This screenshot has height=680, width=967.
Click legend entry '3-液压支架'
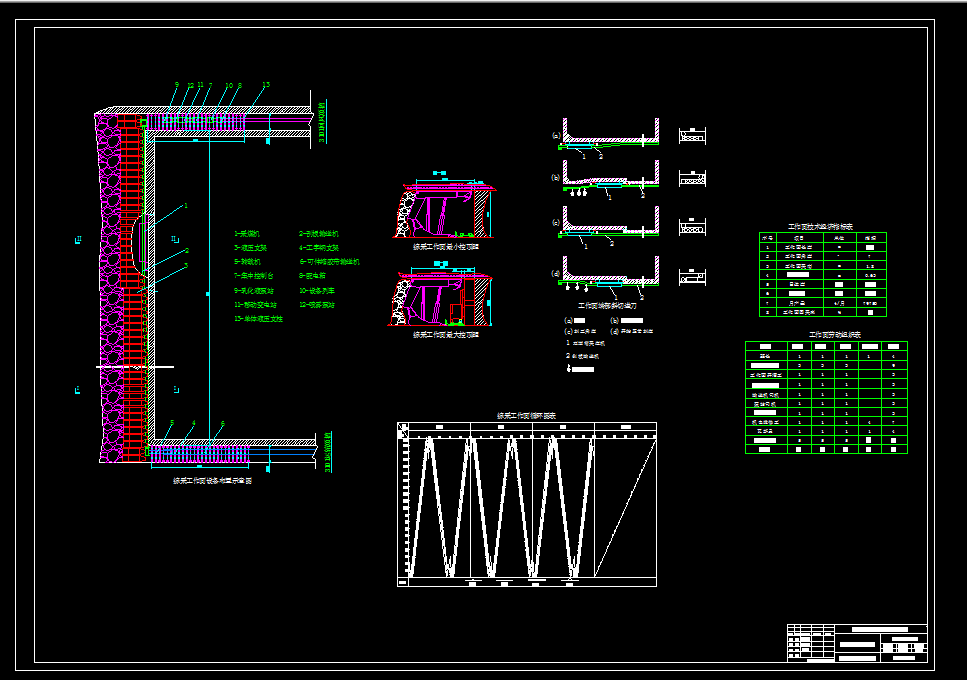coord(250,248)
